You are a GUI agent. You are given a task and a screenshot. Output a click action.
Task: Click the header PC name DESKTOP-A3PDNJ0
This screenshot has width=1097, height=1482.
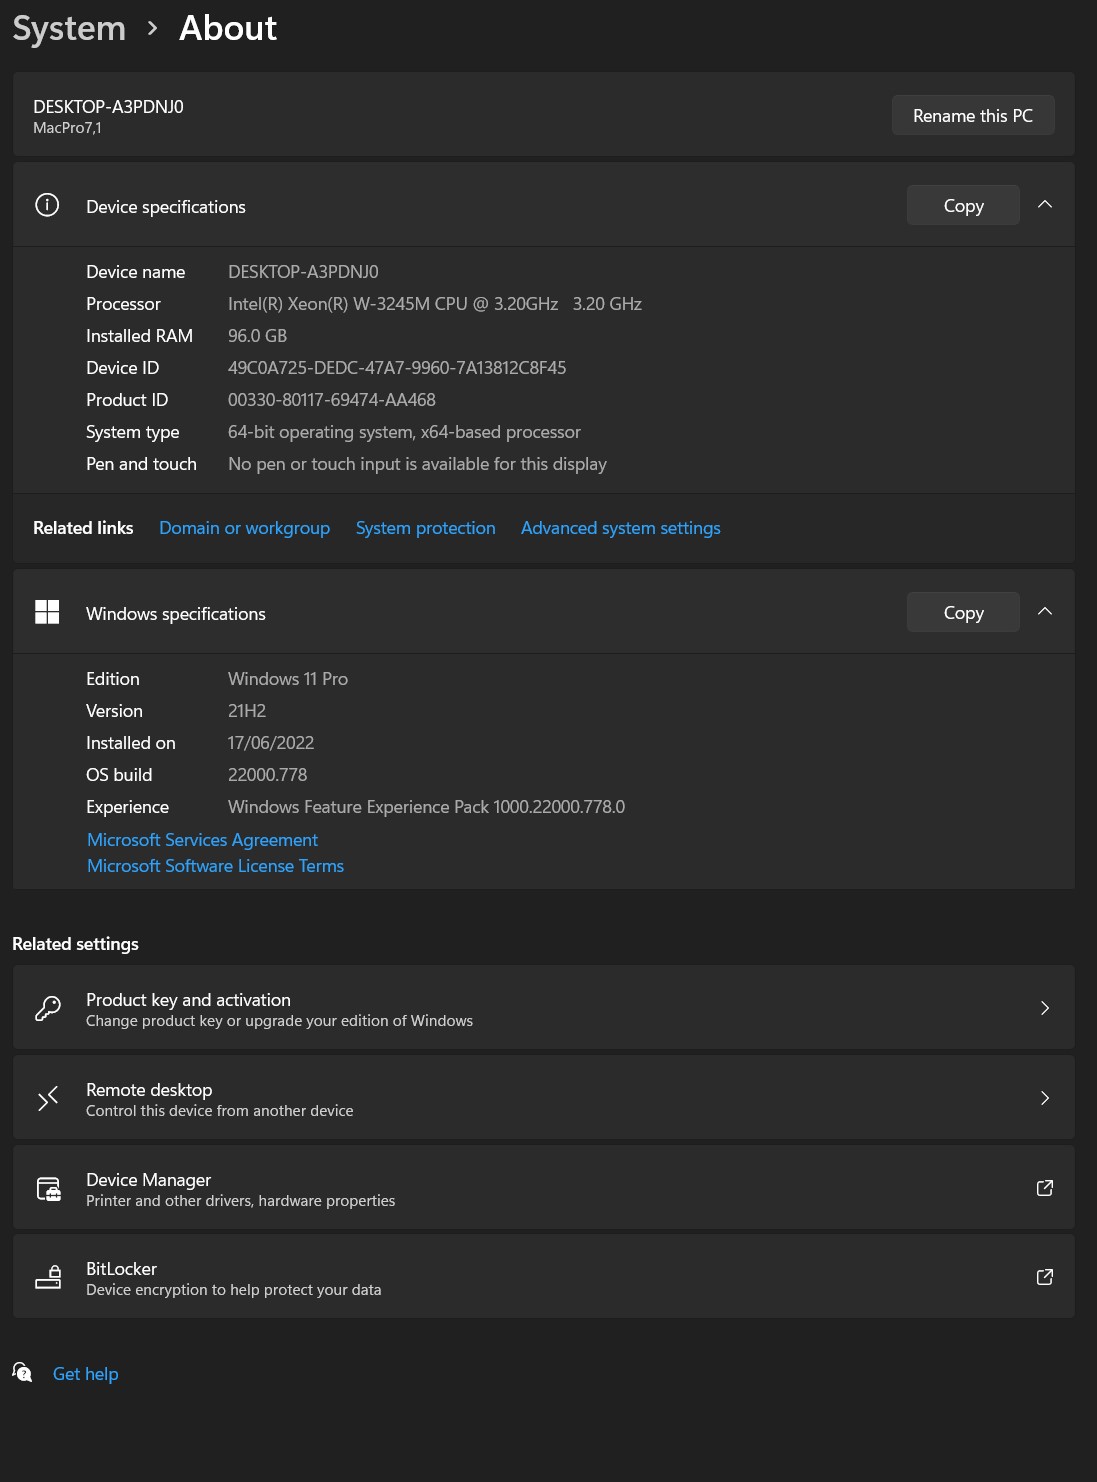pos(108,107)
